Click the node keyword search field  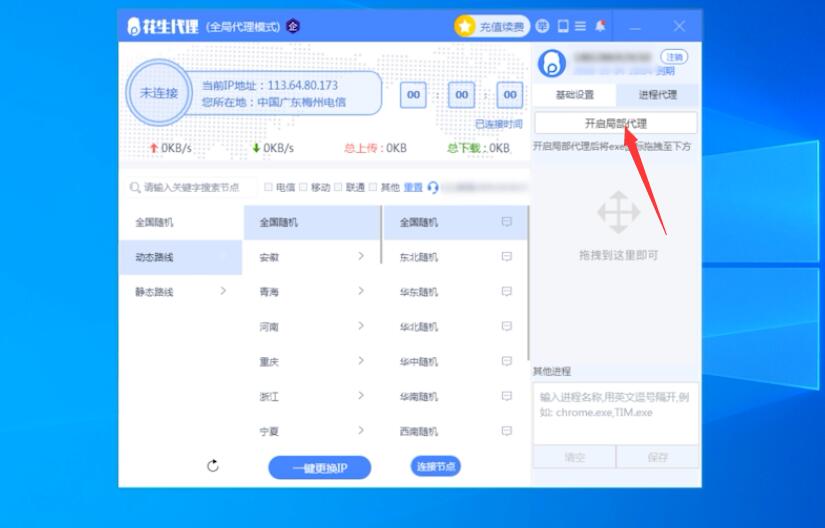pyautogui.click(x=190, y=187)
